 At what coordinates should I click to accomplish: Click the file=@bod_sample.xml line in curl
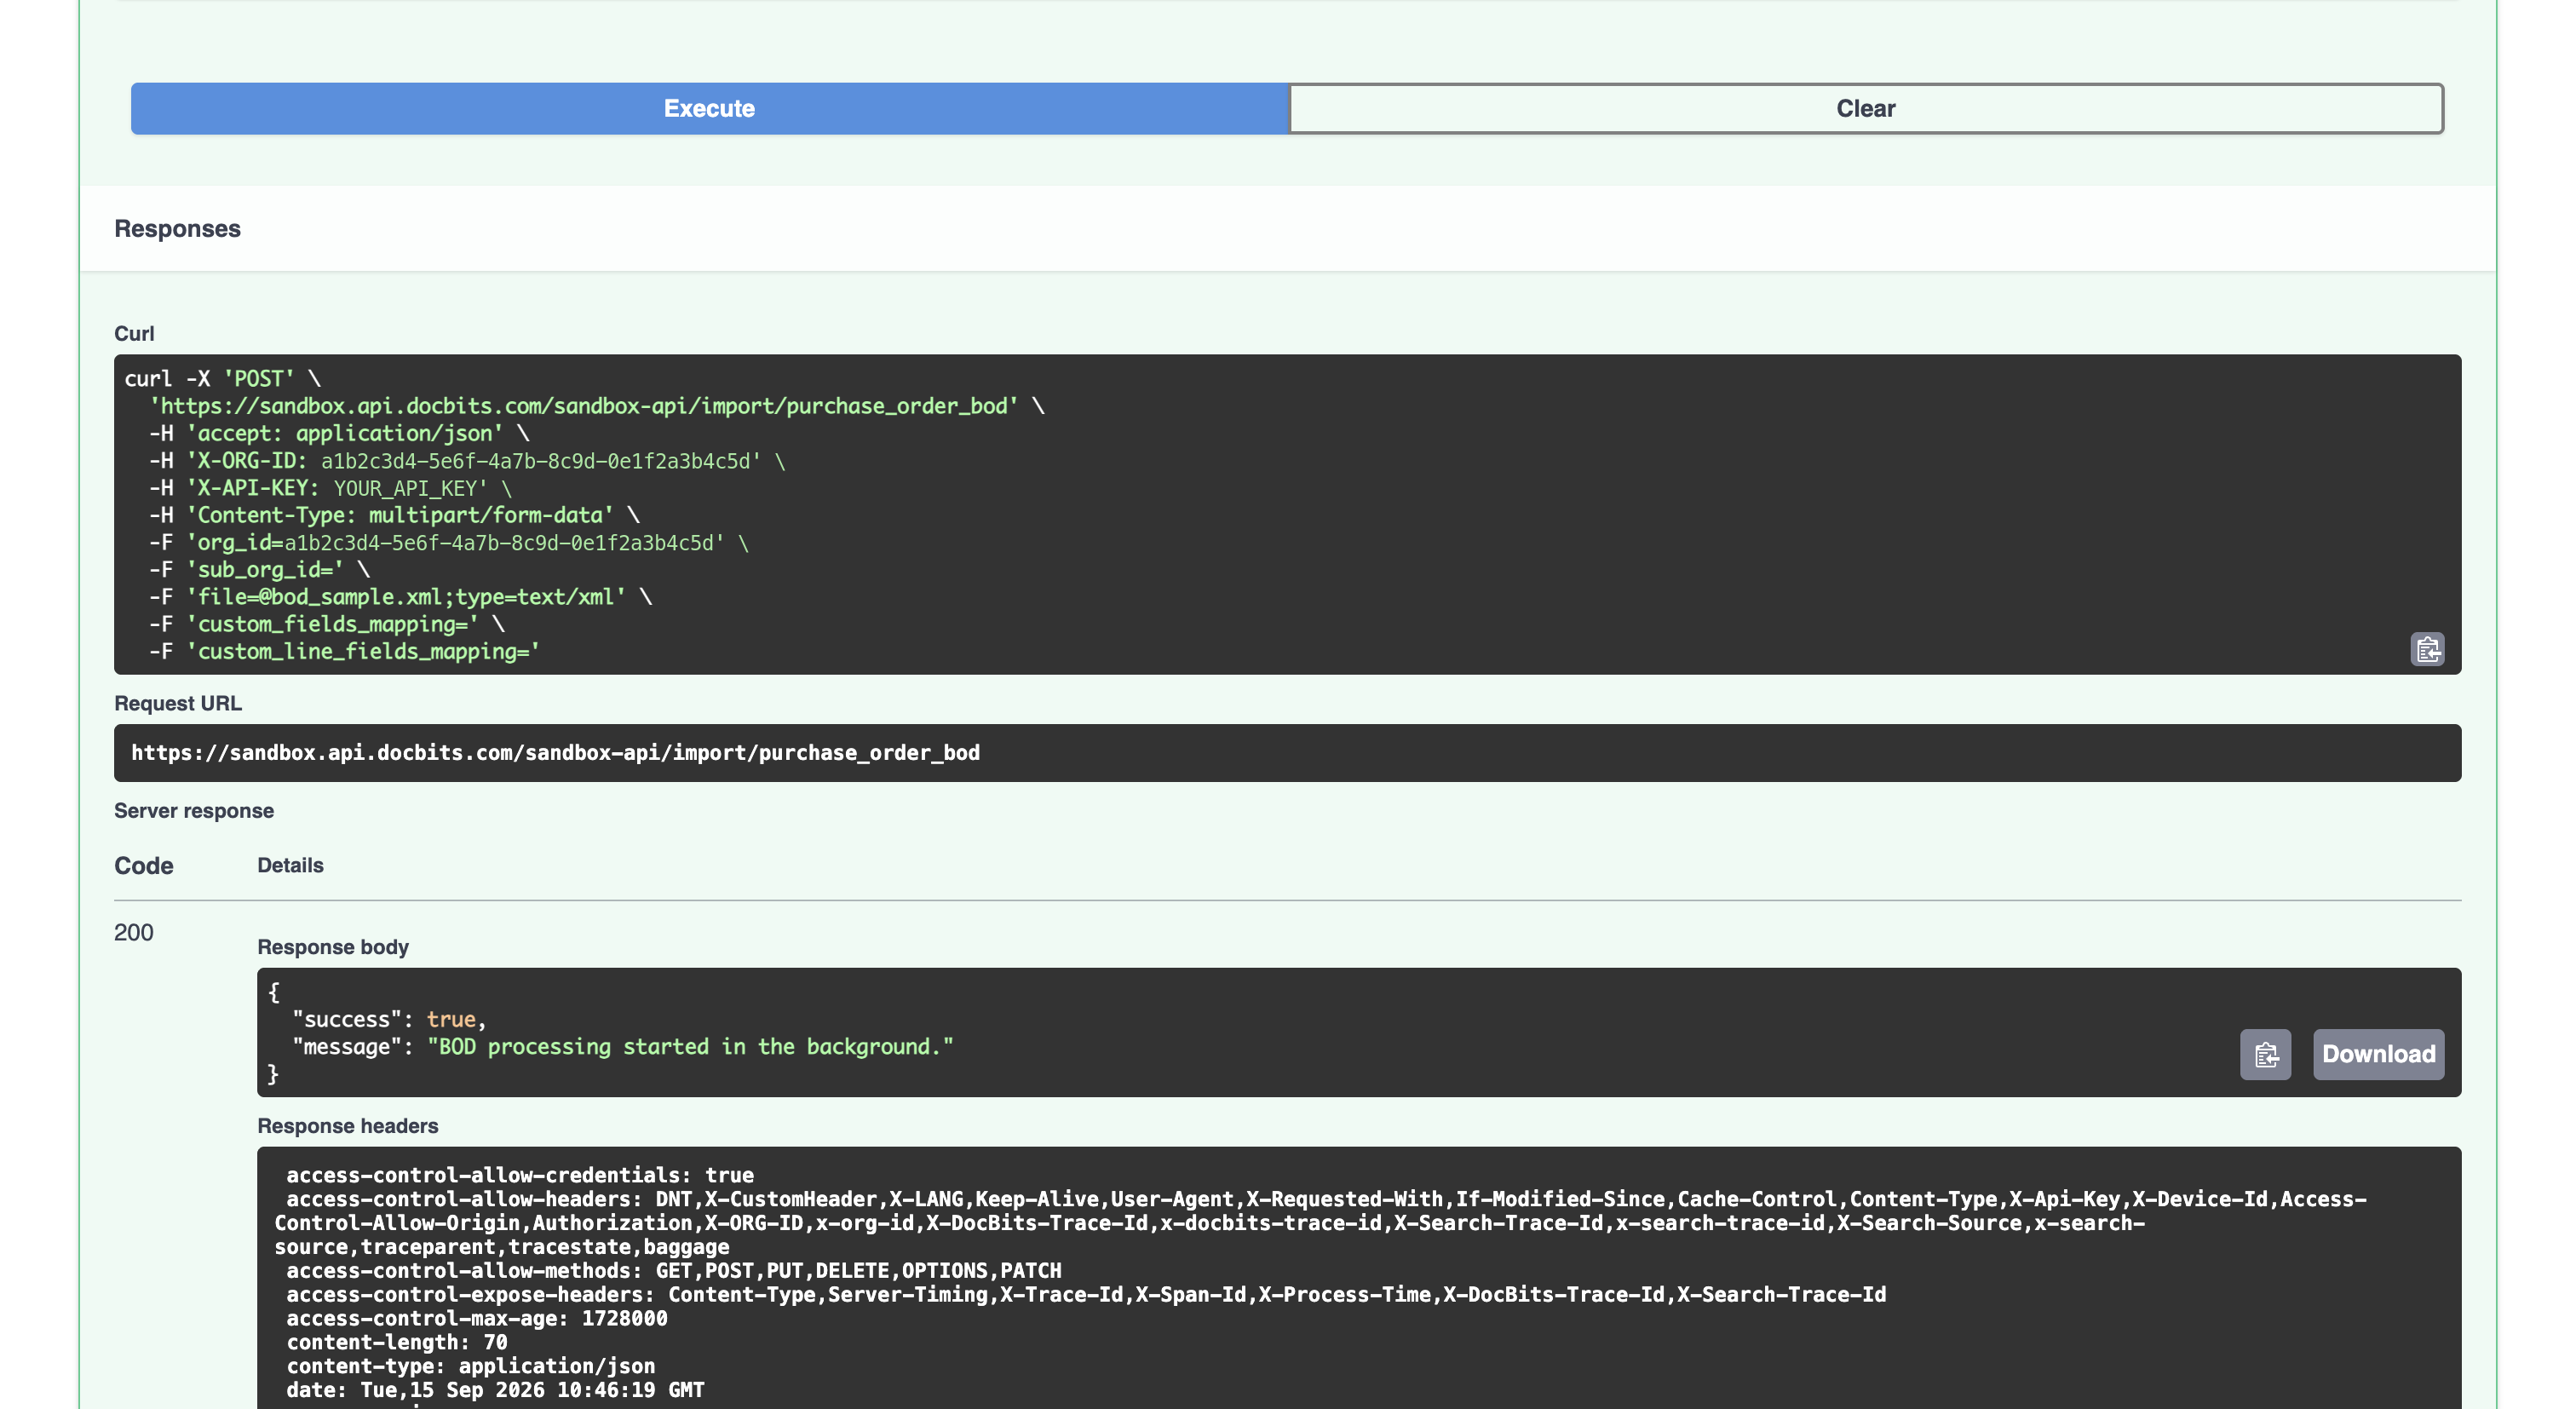pyautogui.click(x=400, y=597)
